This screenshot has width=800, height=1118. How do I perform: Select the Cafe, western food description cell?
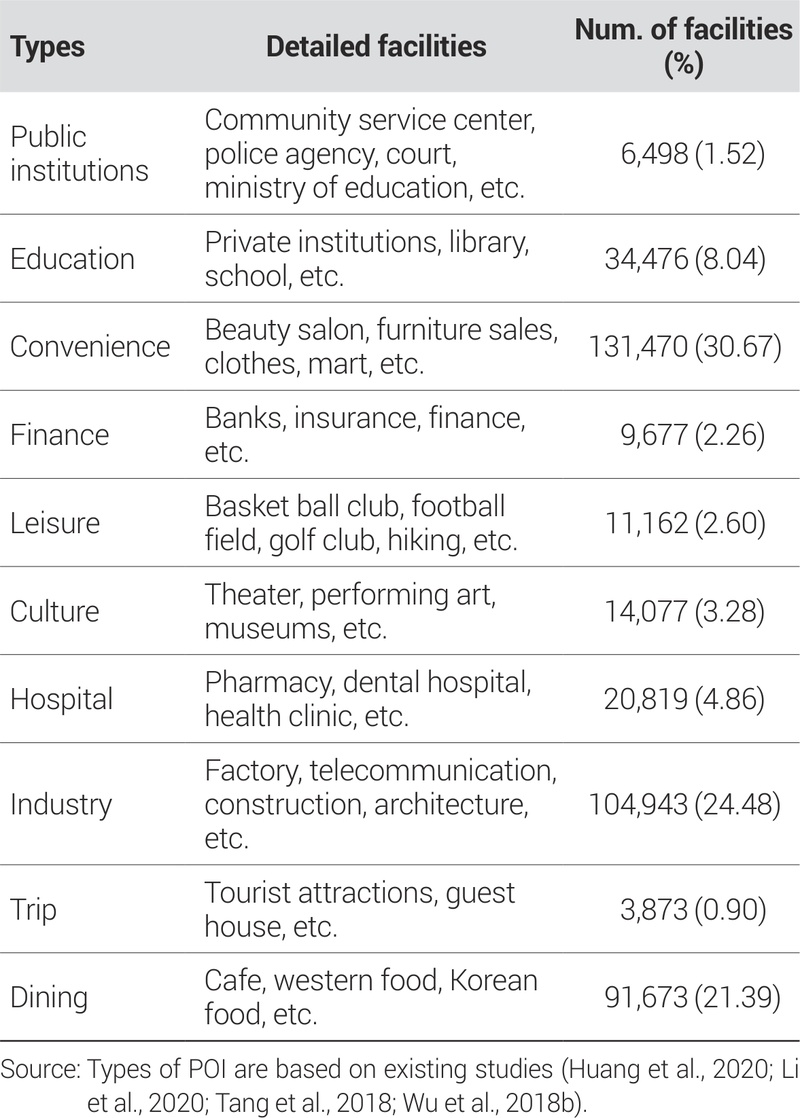[371, 997]
